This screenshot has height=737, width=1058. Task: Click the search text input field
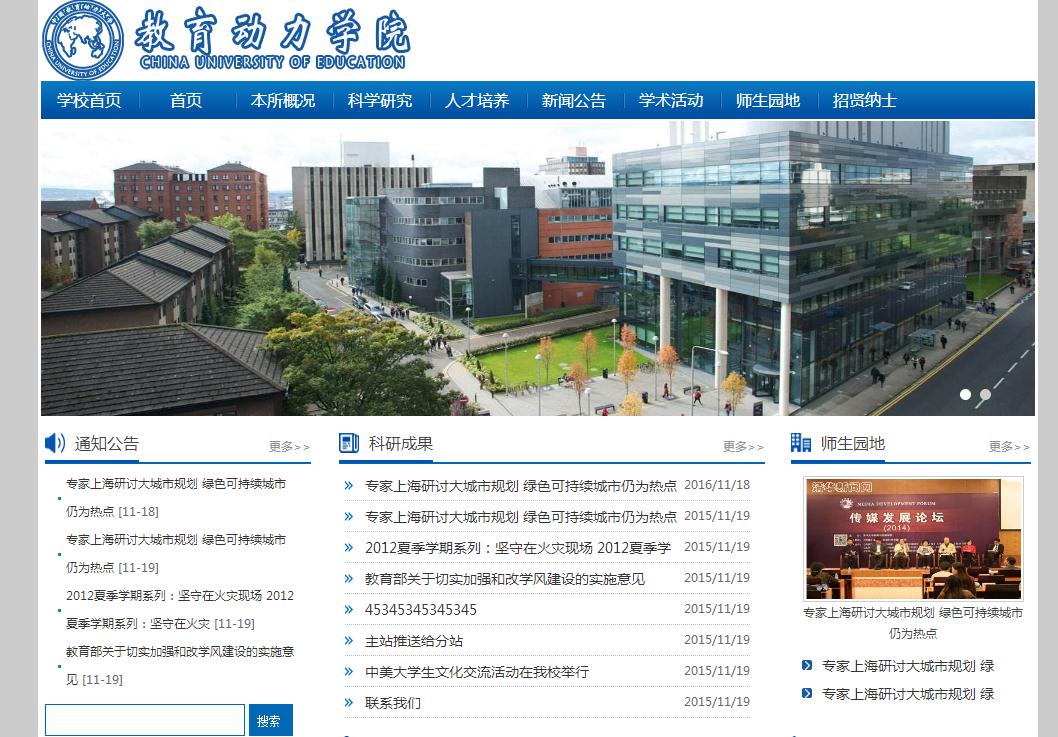click(x=145, y=720)
